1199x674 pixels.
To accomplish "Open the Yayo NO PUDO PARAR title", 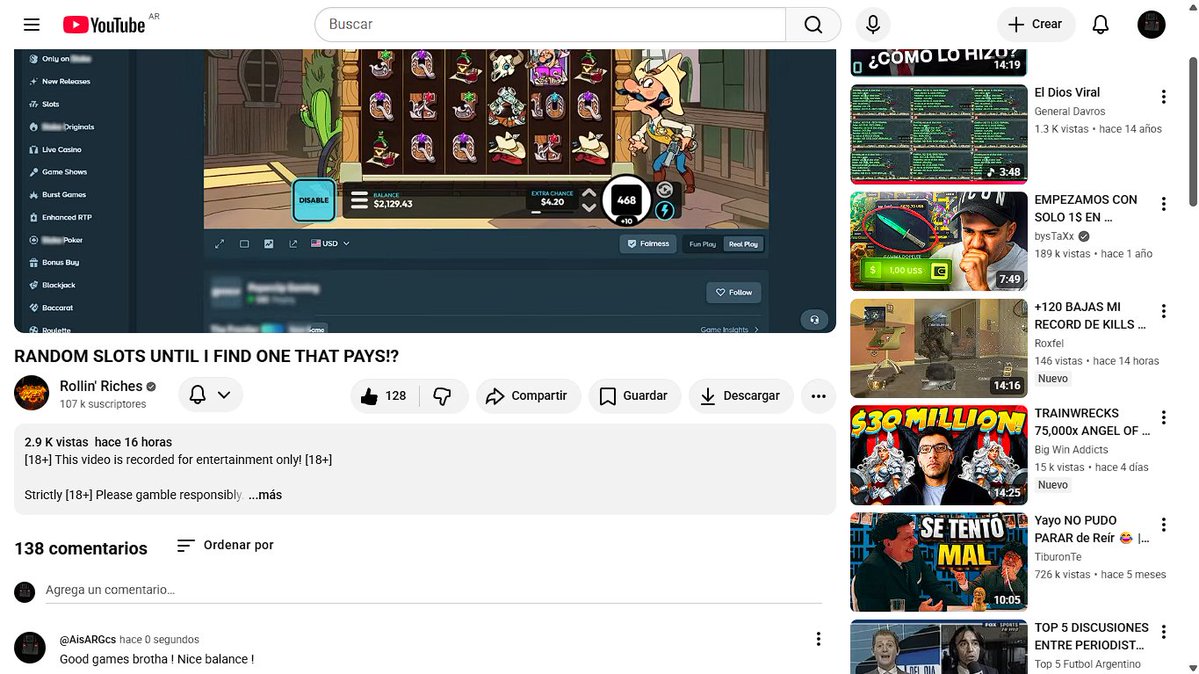I will [x=1092, y=529].
